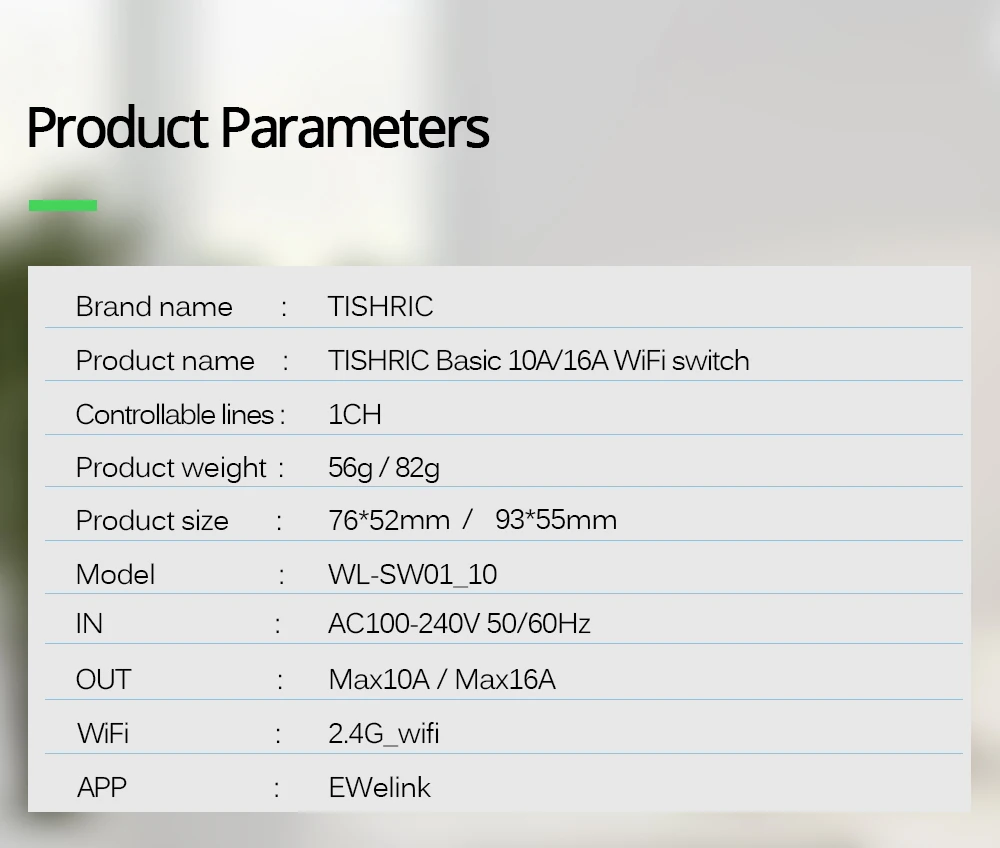1000x848 pixels.
Task: Click the green accent bar under heading
Action: 62,205
